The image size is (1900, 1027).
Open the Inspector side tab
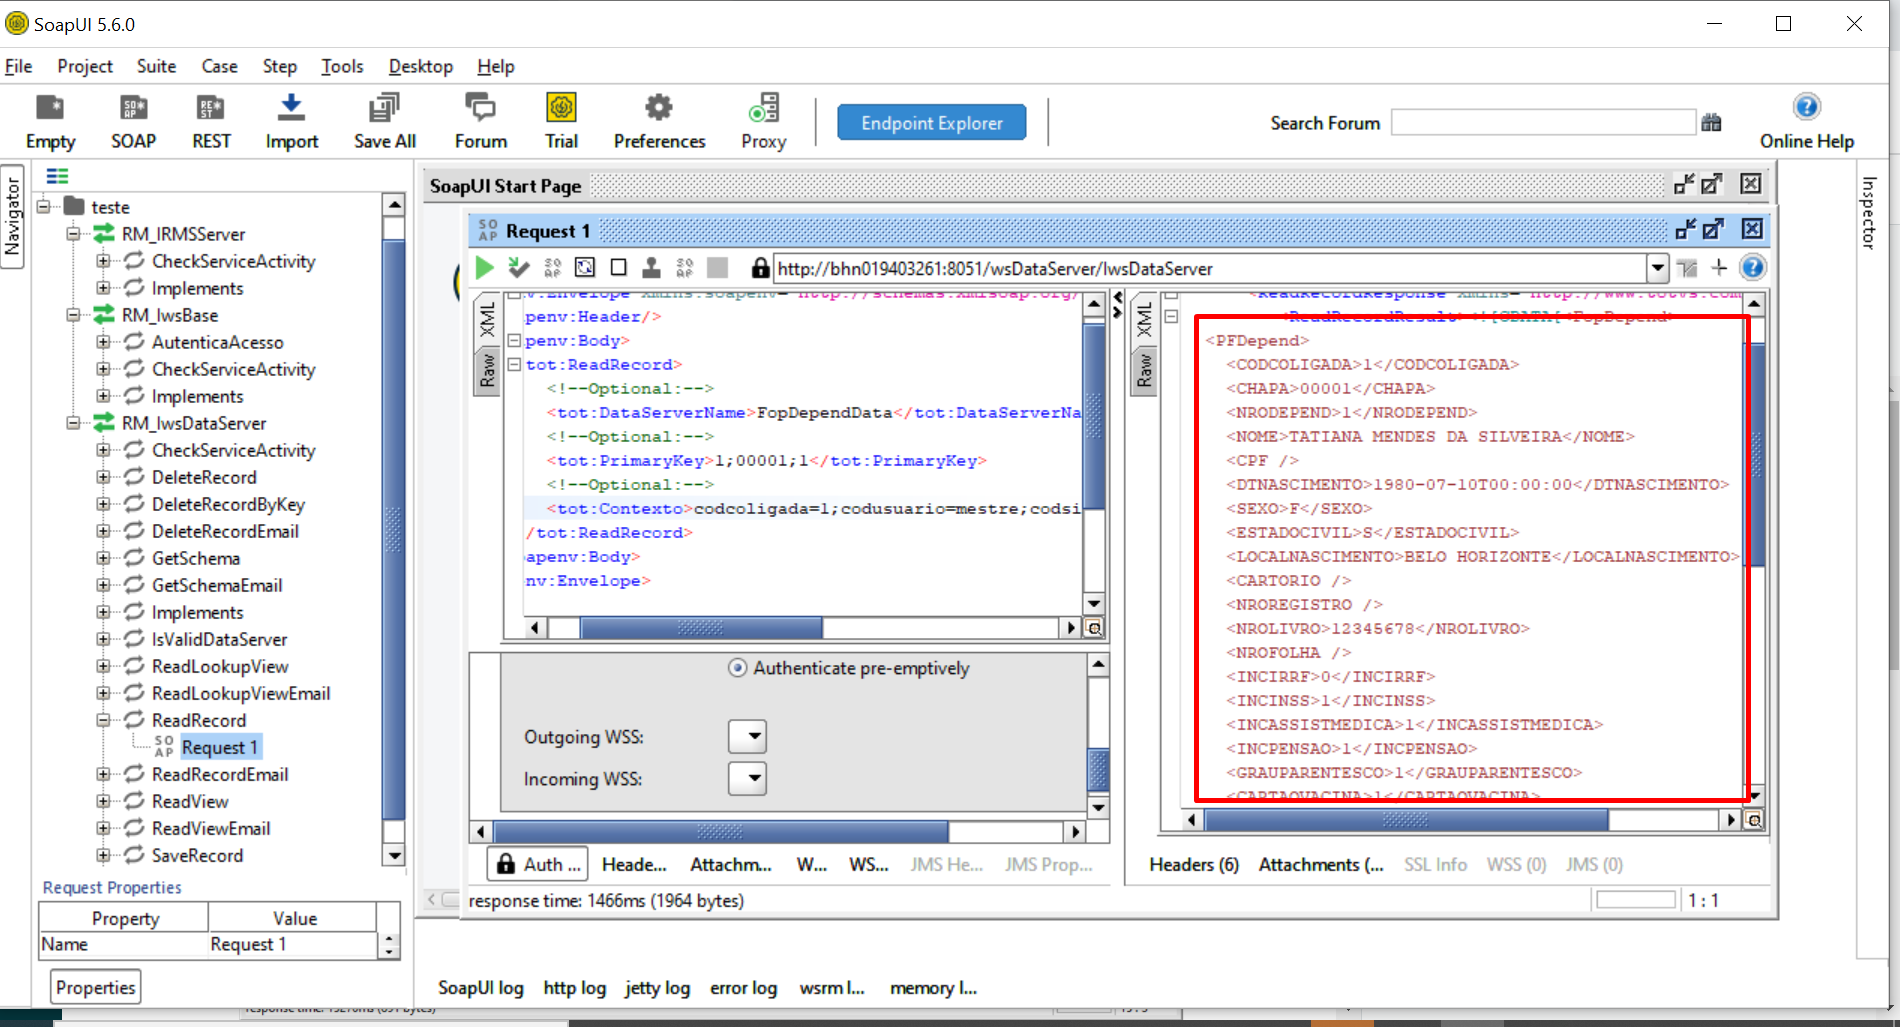coord(1868,212)
